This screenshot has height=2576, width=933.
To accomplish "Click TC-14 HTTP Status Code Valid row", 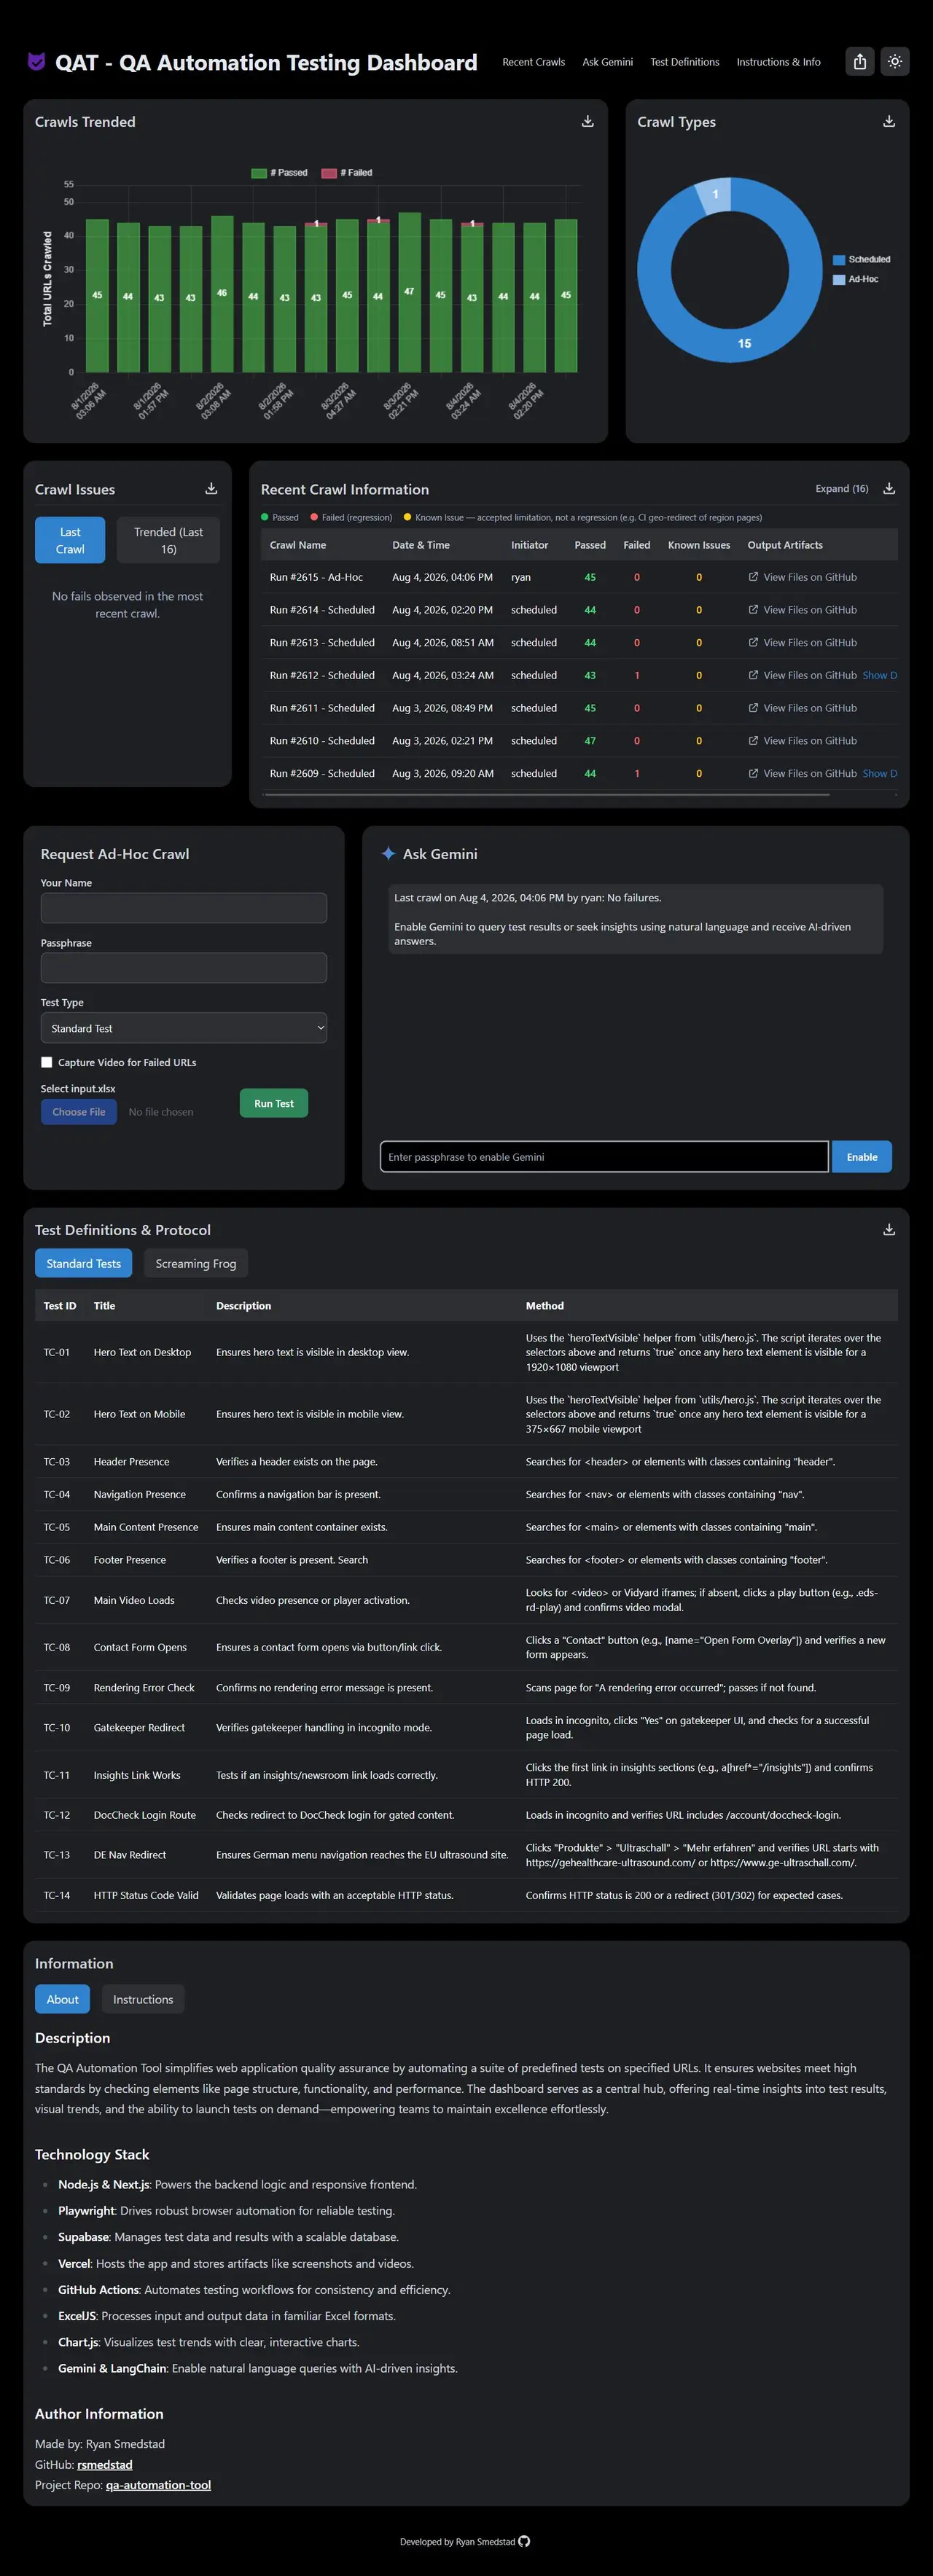I will [x=466, y=1895].
